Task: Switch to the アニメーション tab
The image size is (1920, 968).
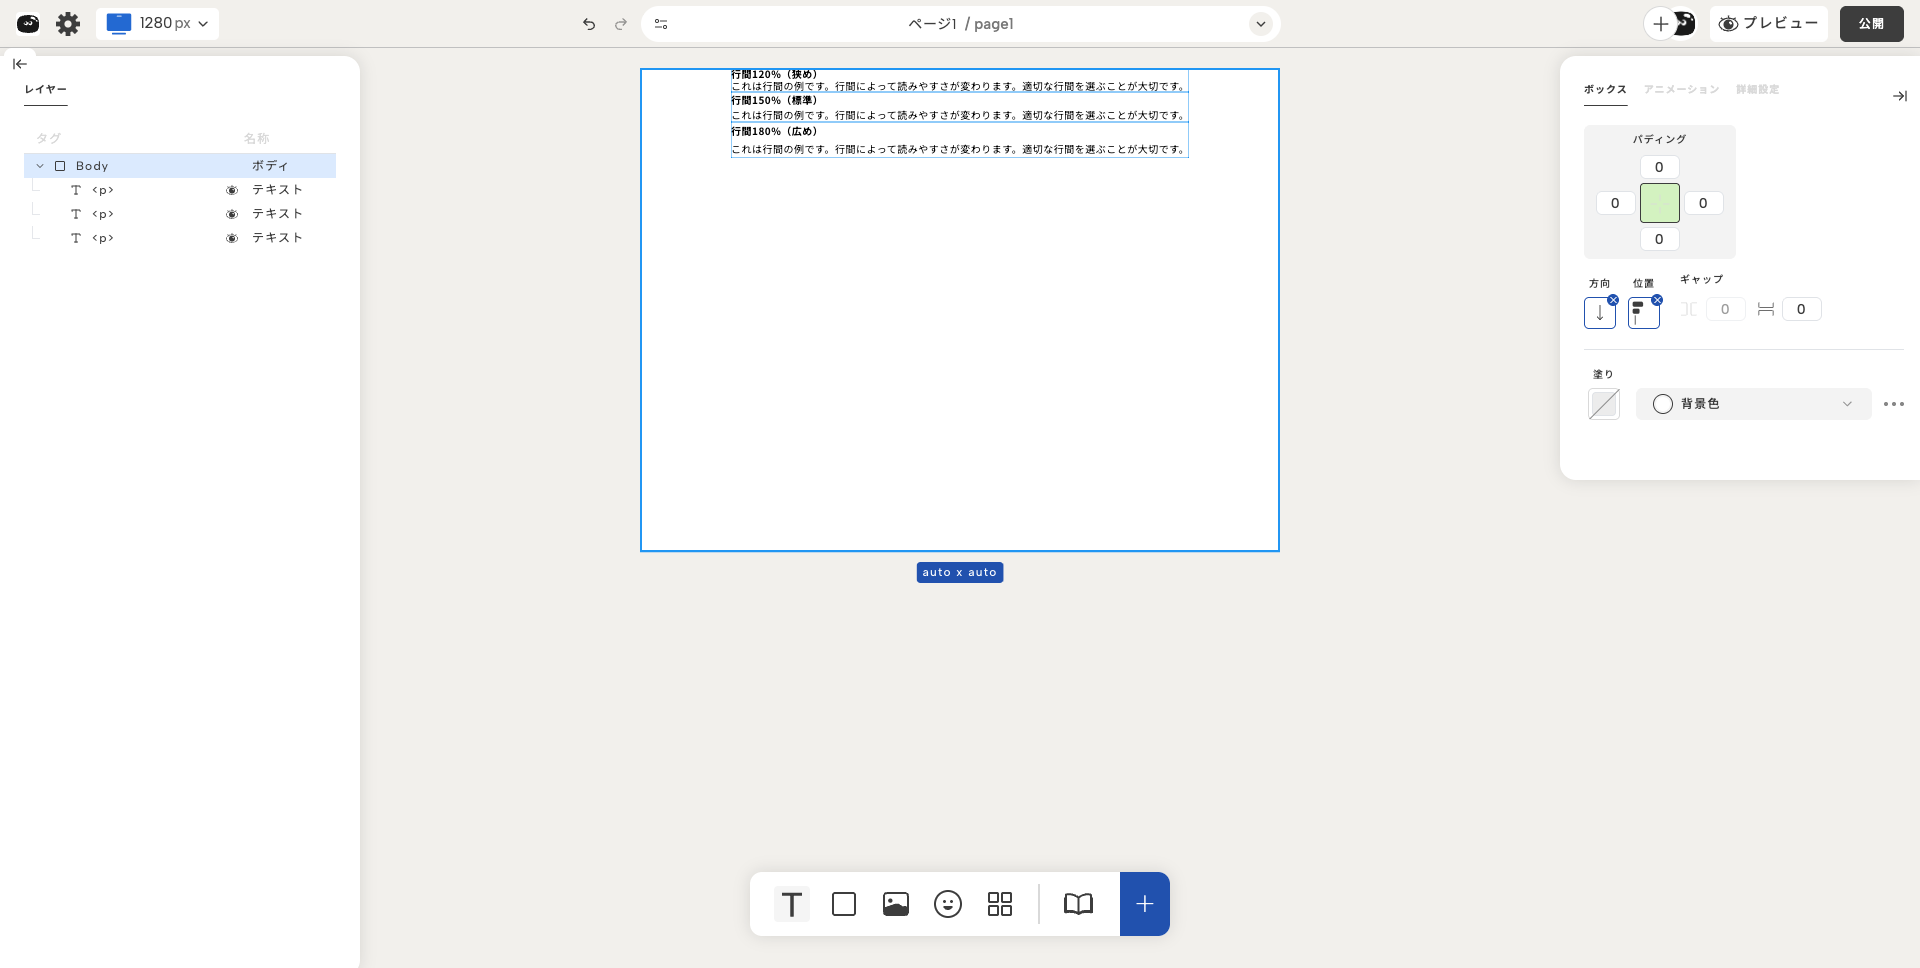Action: click(1681, 90)
